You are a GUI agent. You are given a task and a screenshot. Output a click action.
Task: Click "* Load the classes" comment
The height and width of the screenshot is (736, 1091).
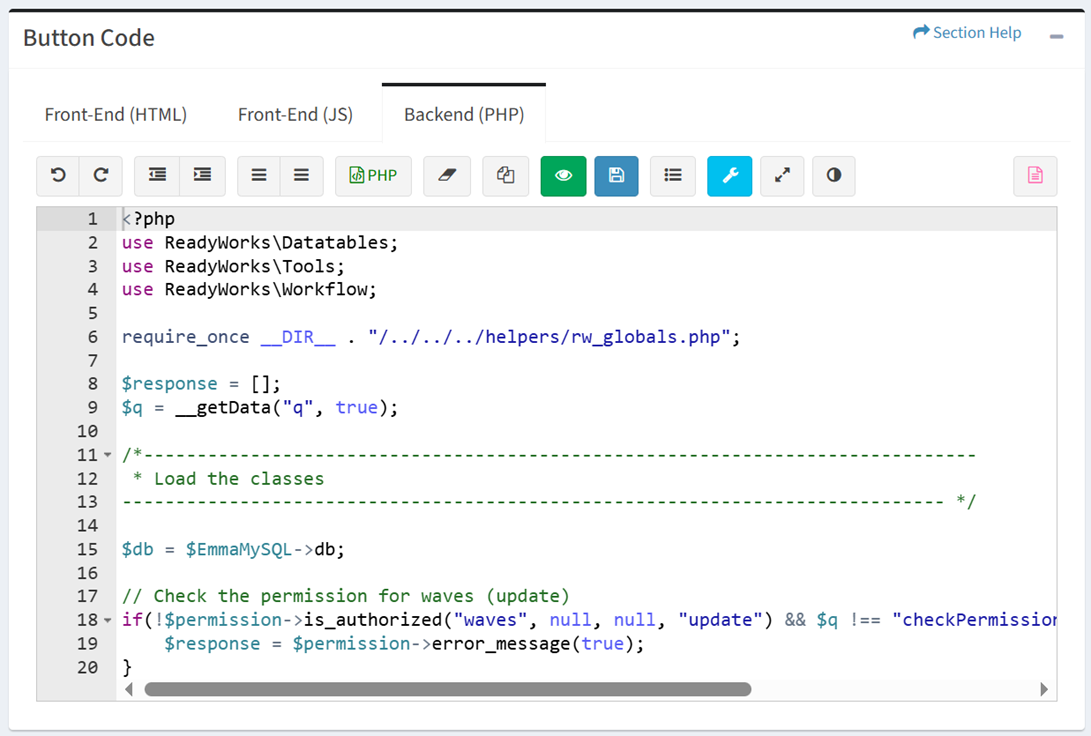pos(228,479)
